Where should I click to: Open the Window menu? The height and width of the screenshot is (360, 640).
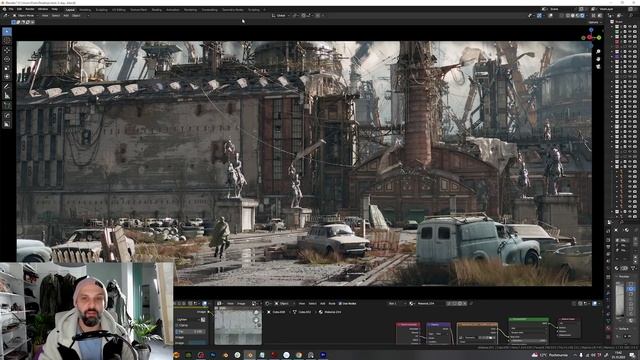pyautogui.click(x=43, y=9)
